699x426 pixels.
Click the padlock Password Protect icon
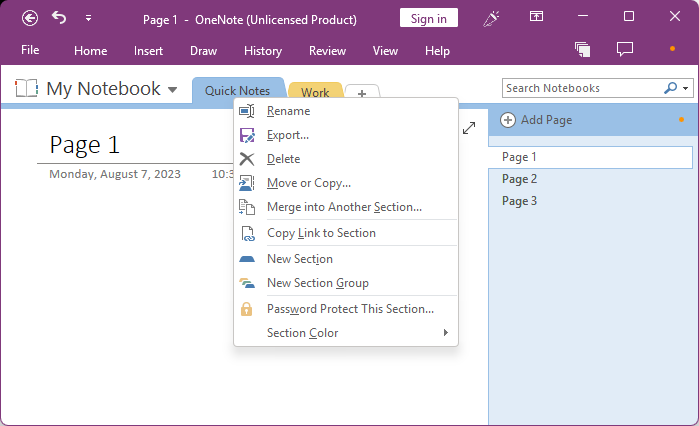pyautogui.click(x=247, y=309)
